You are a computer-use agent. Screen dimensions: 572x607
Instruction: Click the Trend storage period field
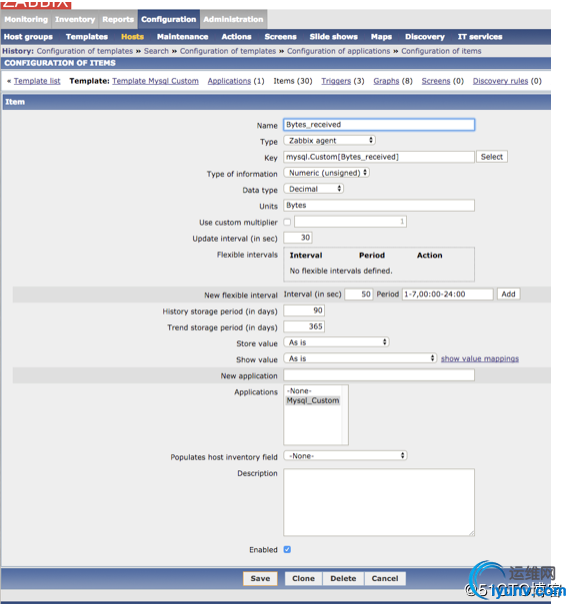304,327
